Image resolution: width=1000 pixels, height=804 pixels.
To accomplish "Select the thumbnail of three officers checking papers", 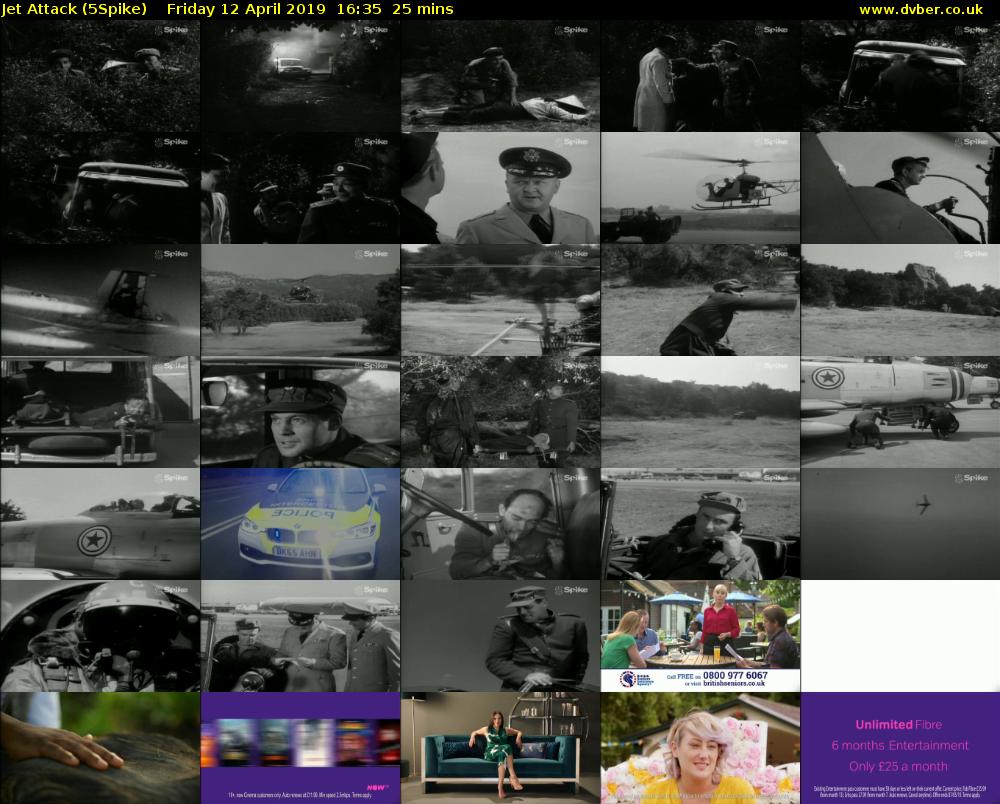I will [300, 636].
